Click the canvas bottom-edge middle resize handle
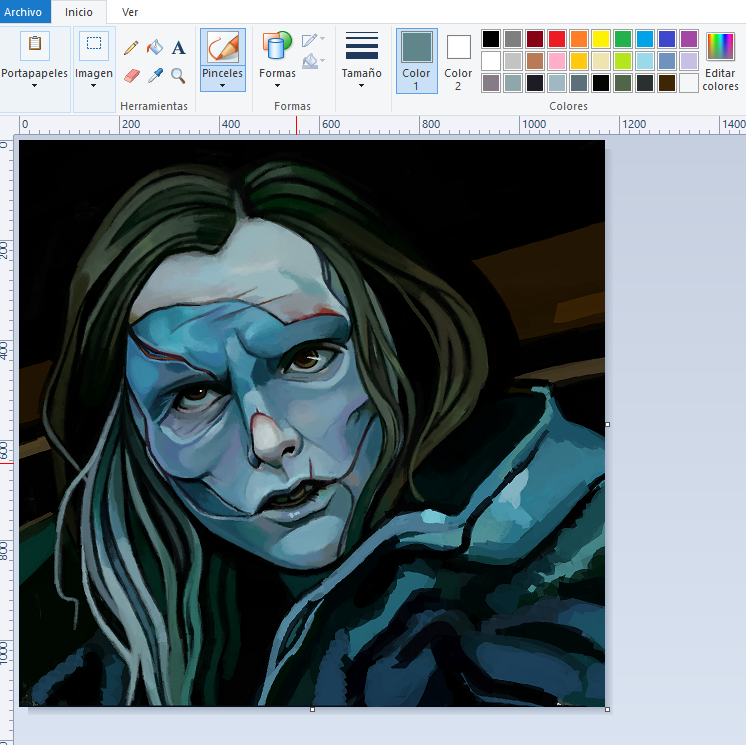Image resolution: width=746 pixels, height=745 pixels. [312, 709]
